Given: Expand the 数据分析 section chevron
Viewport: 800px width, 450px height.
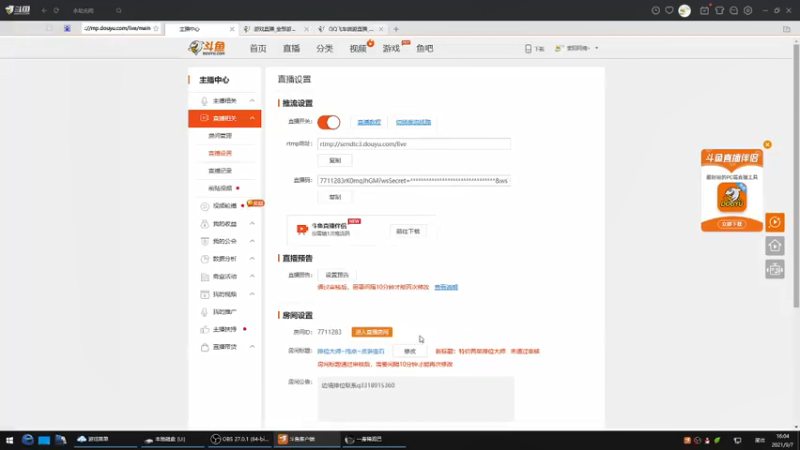Looking at the screenshot, I should click(x=252, y=259).
